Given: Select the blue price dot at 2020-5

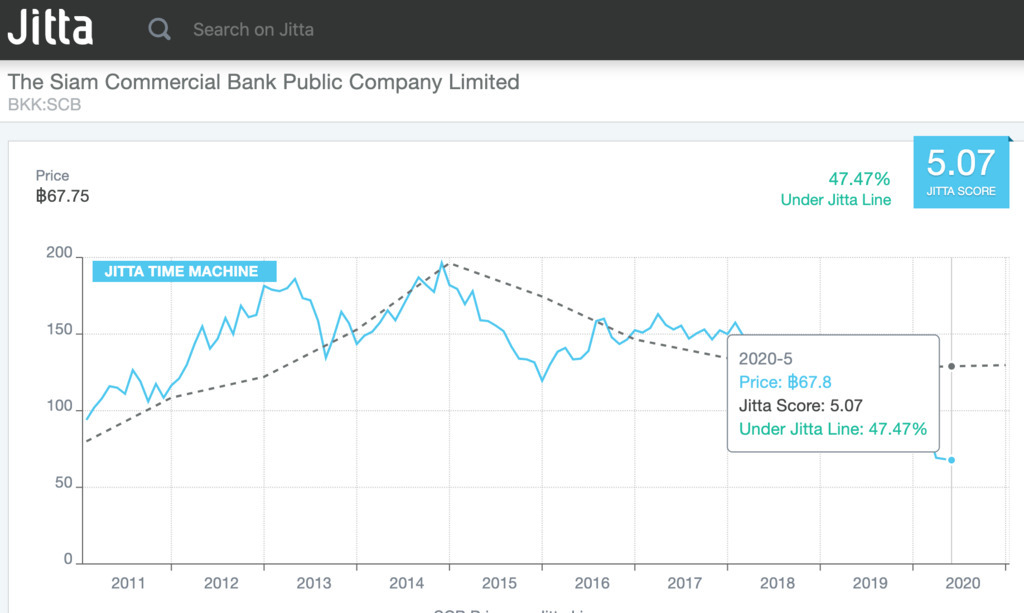Looking at the screenshot, I should click(951, 460).
